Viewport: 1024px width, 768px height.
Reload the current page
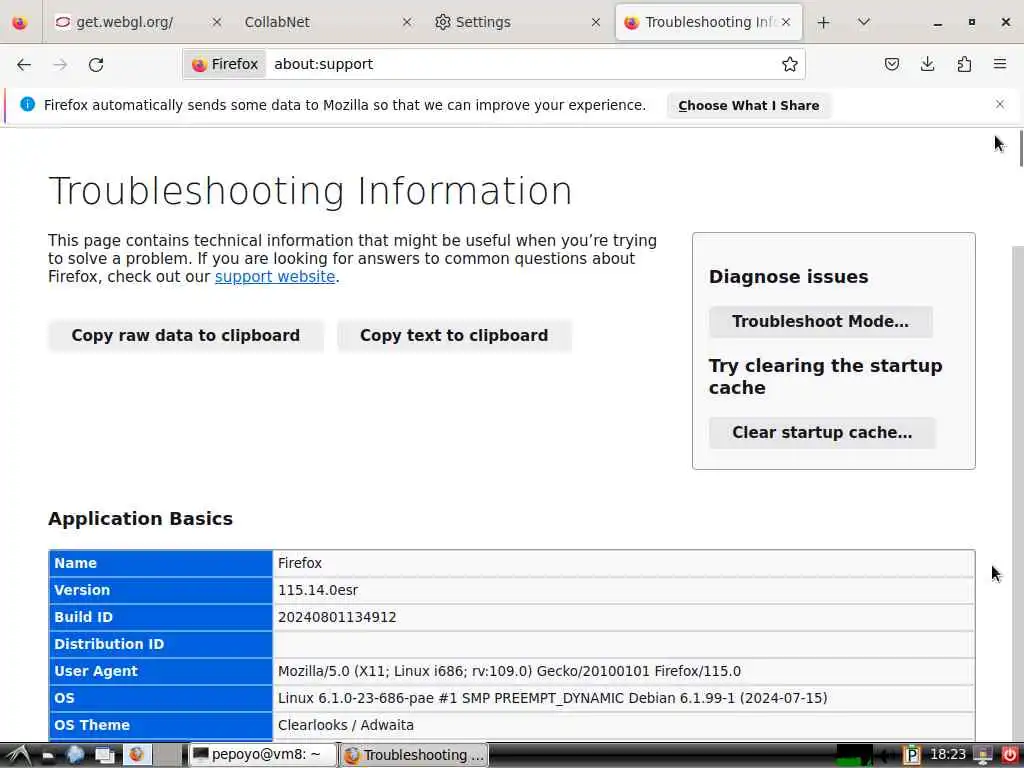[96, 65]
